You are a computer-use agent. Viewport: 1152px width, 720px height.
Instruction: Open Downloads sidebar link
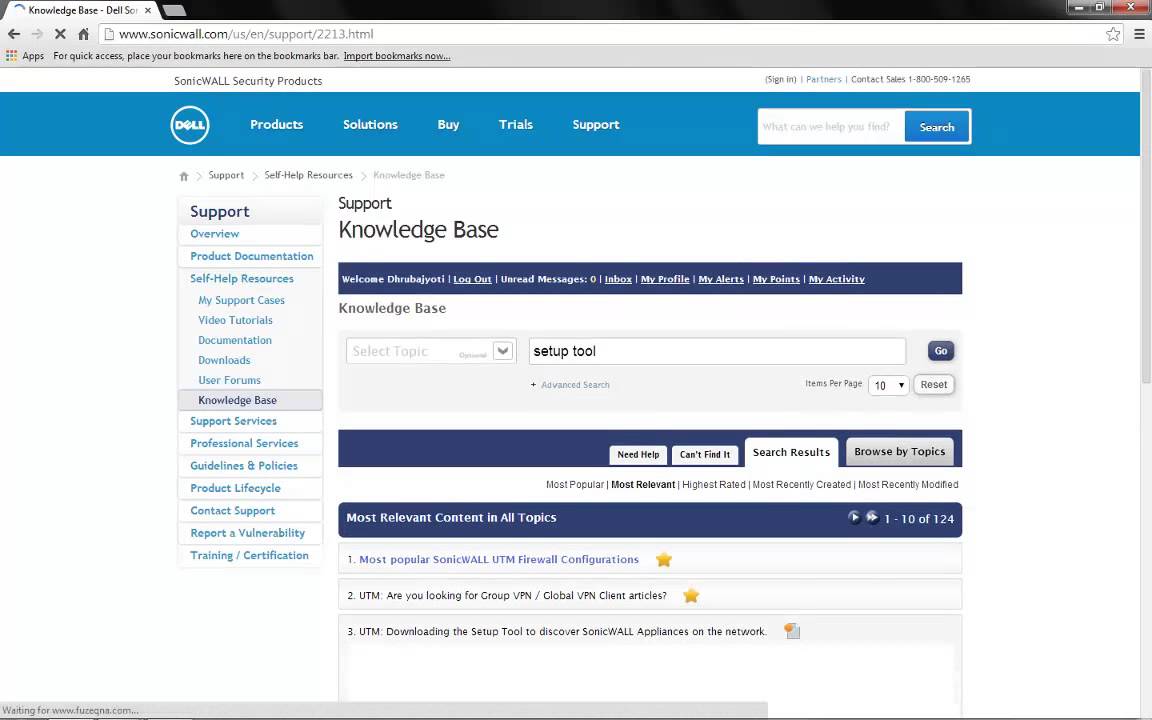pyautogui.click(x=224, y=361)
